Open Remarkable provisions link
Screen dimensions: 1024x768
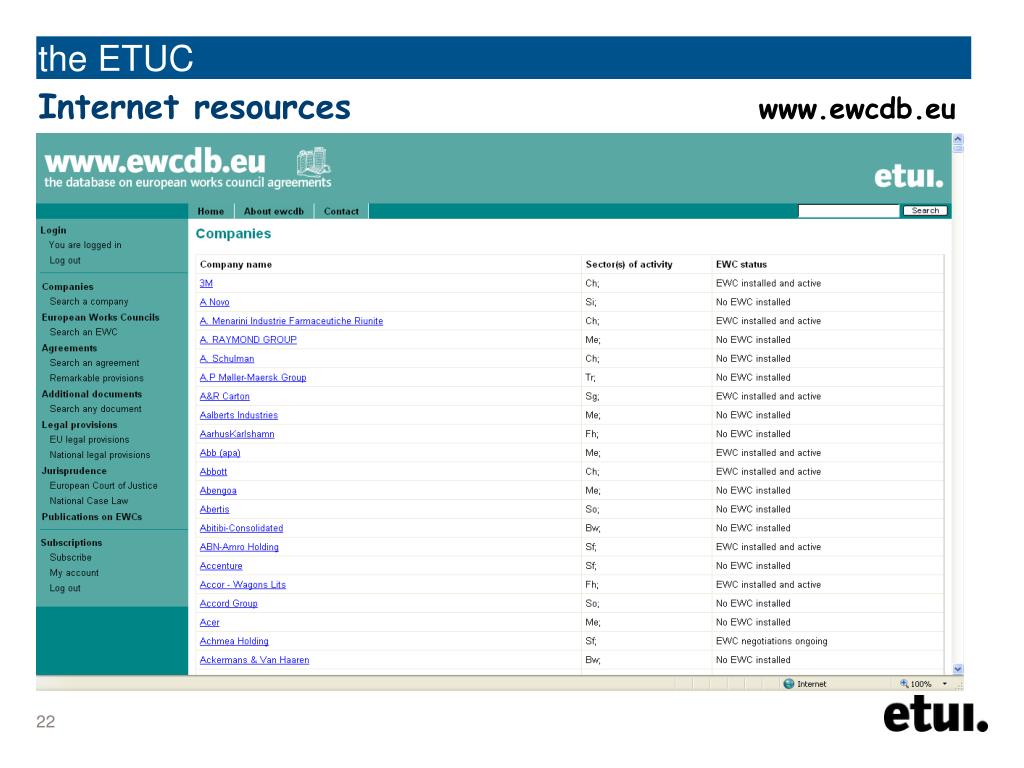pyautogui.click(x=97, y=377)
